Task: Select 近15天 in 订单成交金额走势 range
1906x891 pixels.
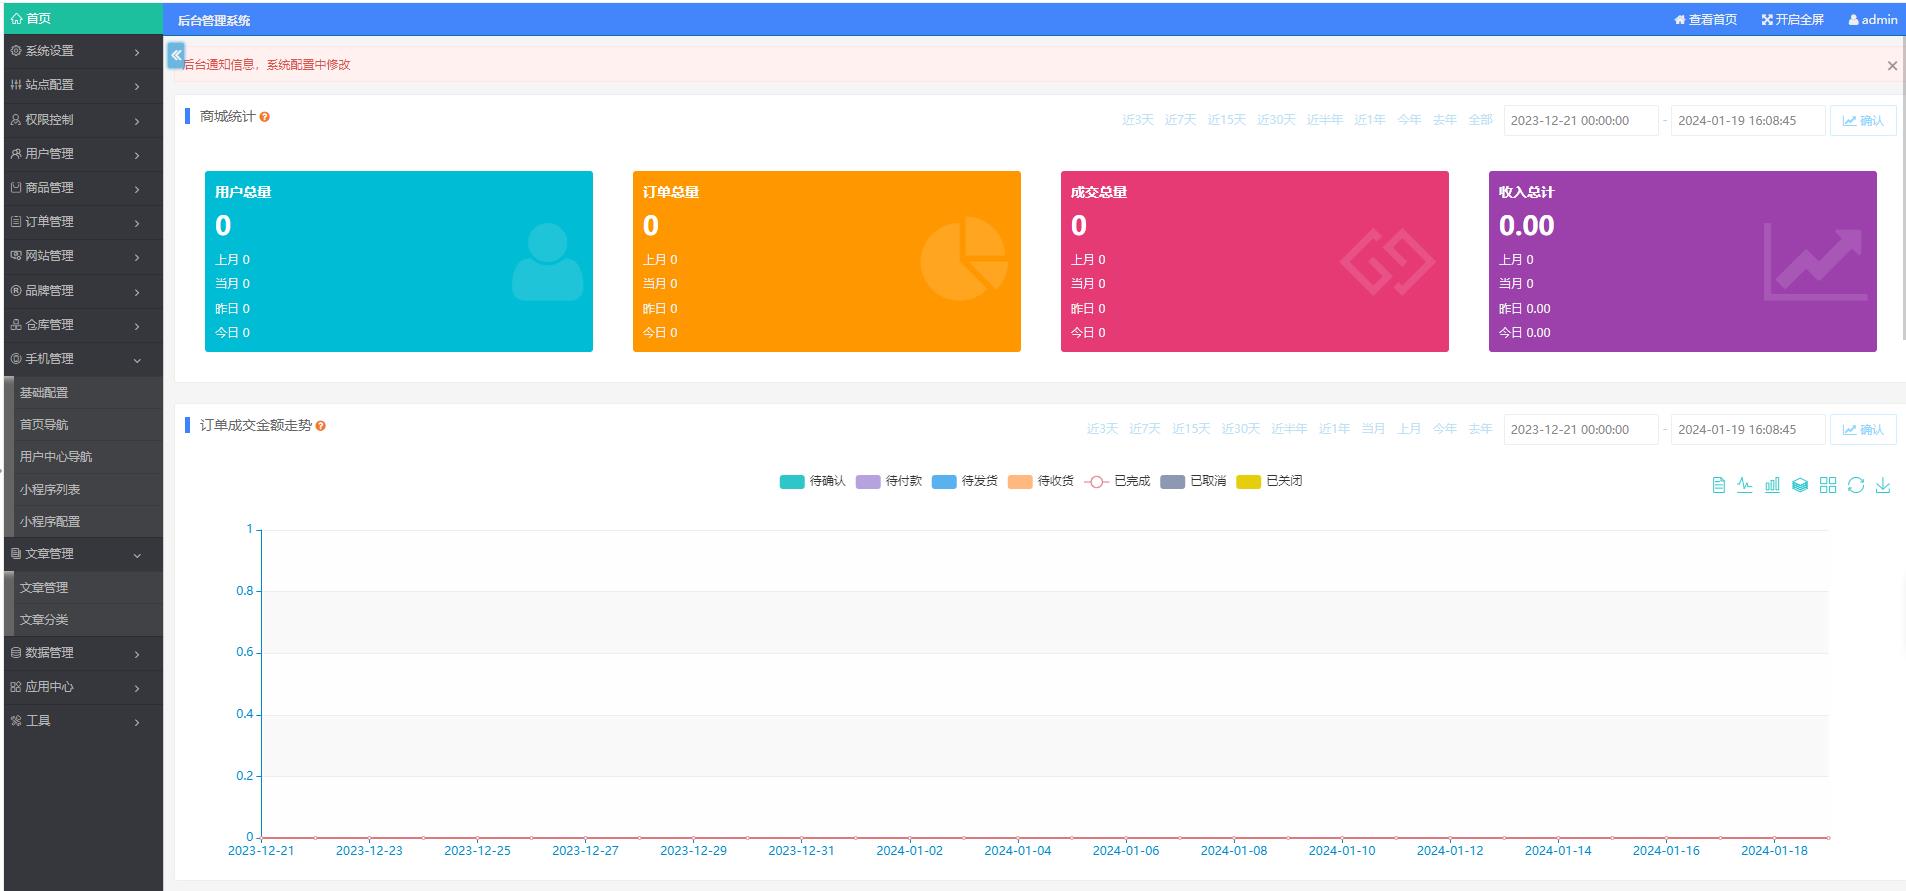Action: click(x=1191, y=429)
